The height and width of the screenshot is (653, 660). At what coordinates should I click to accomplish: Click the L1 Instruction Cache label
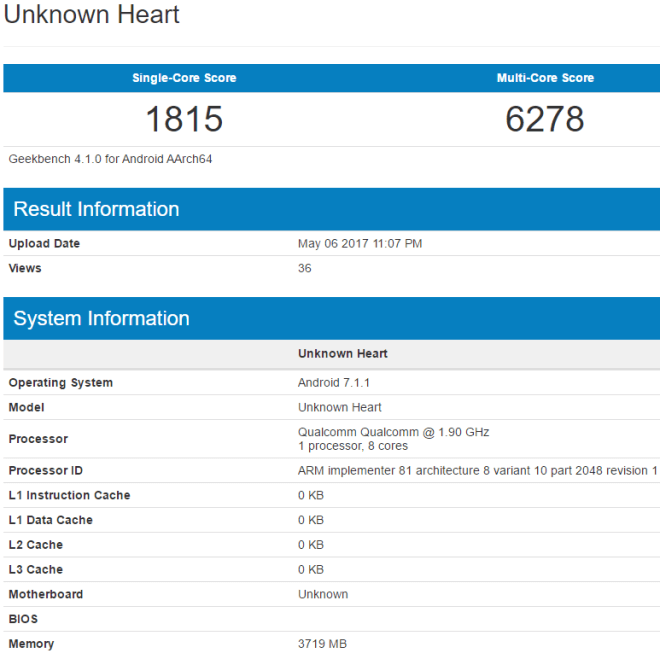[x=69, y=495]
